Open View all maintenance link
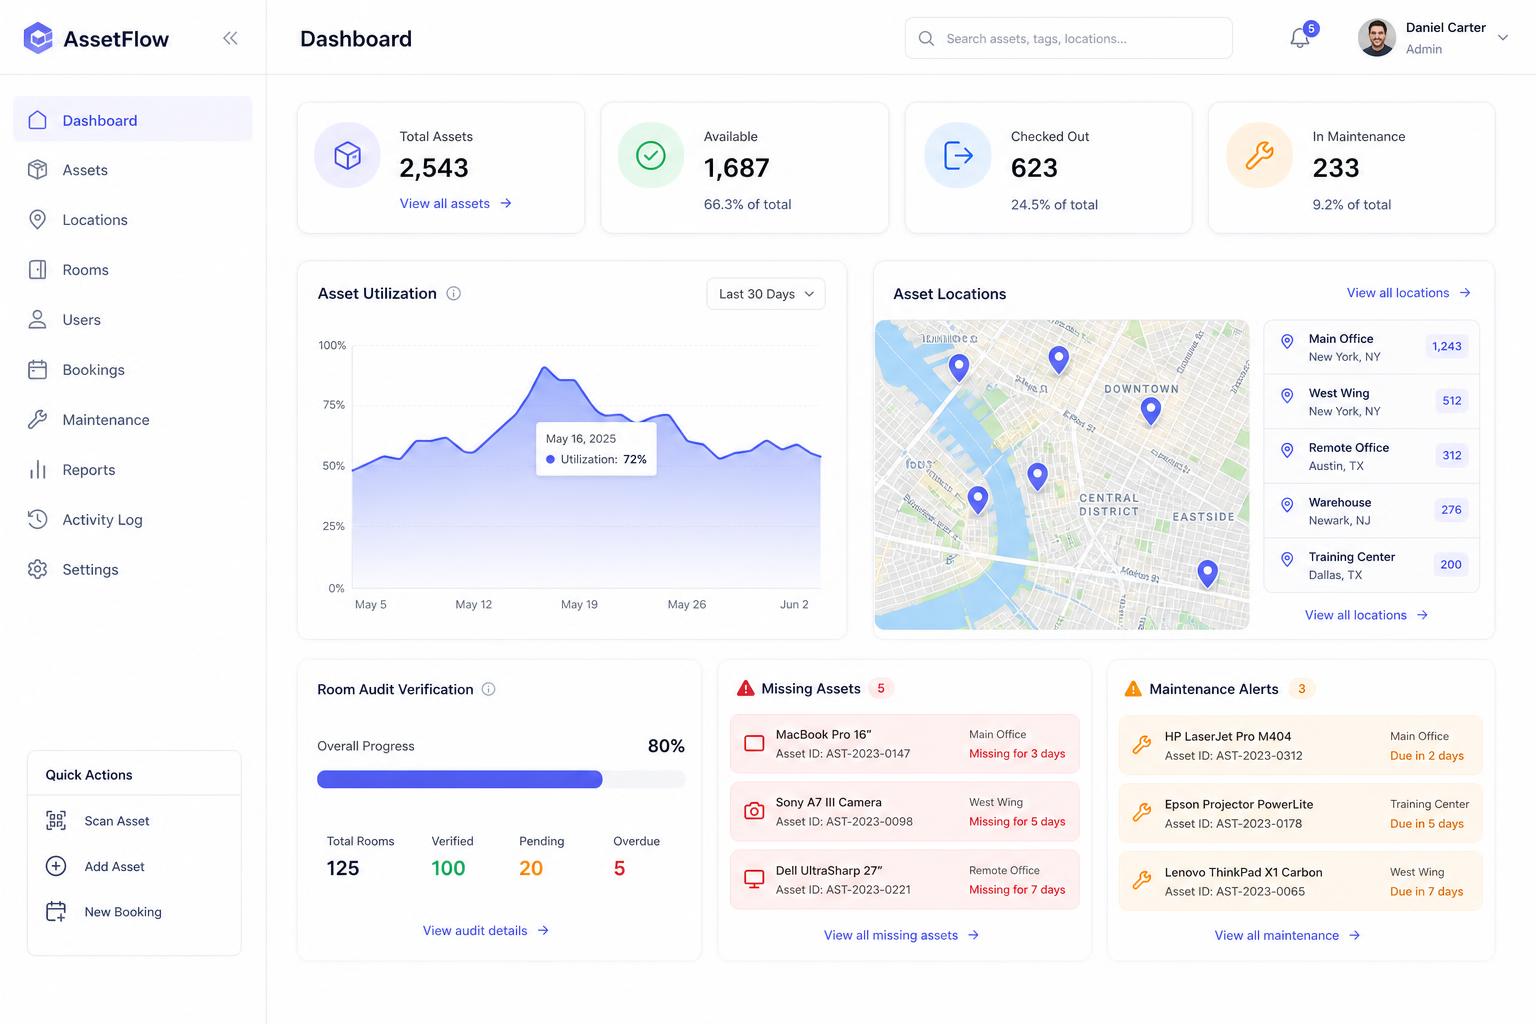This screenshot has width=1536, height=1024. (1288, 935)
